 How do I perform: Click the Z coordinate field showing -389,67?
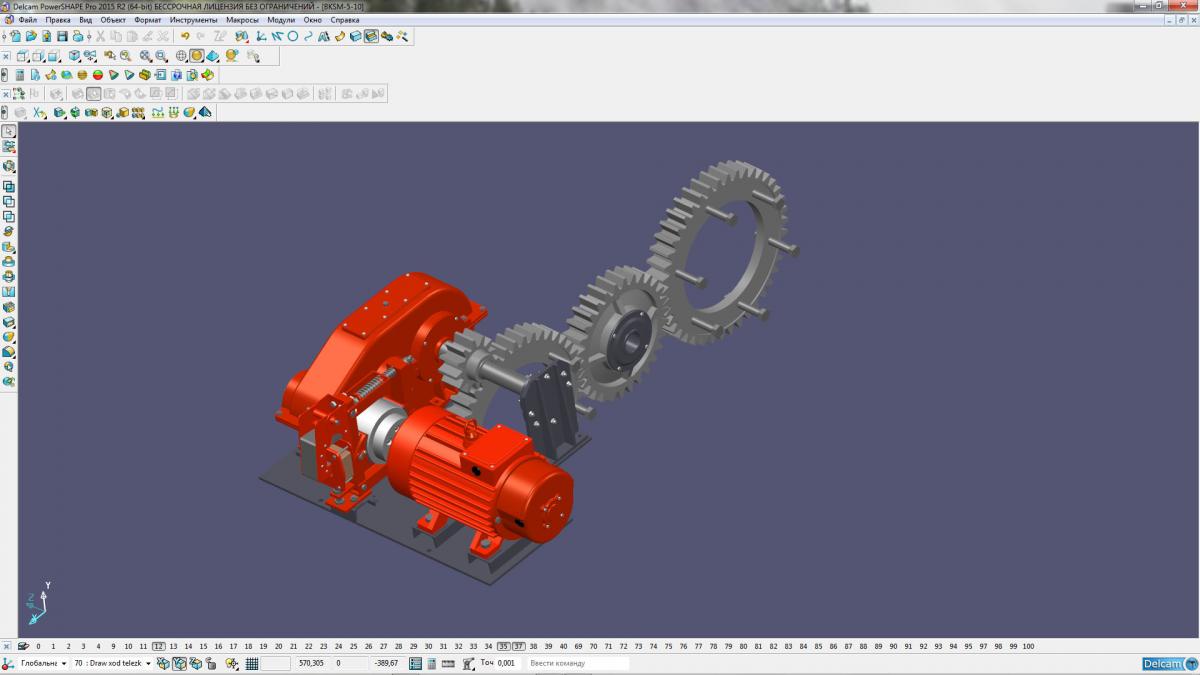(386, 663)
